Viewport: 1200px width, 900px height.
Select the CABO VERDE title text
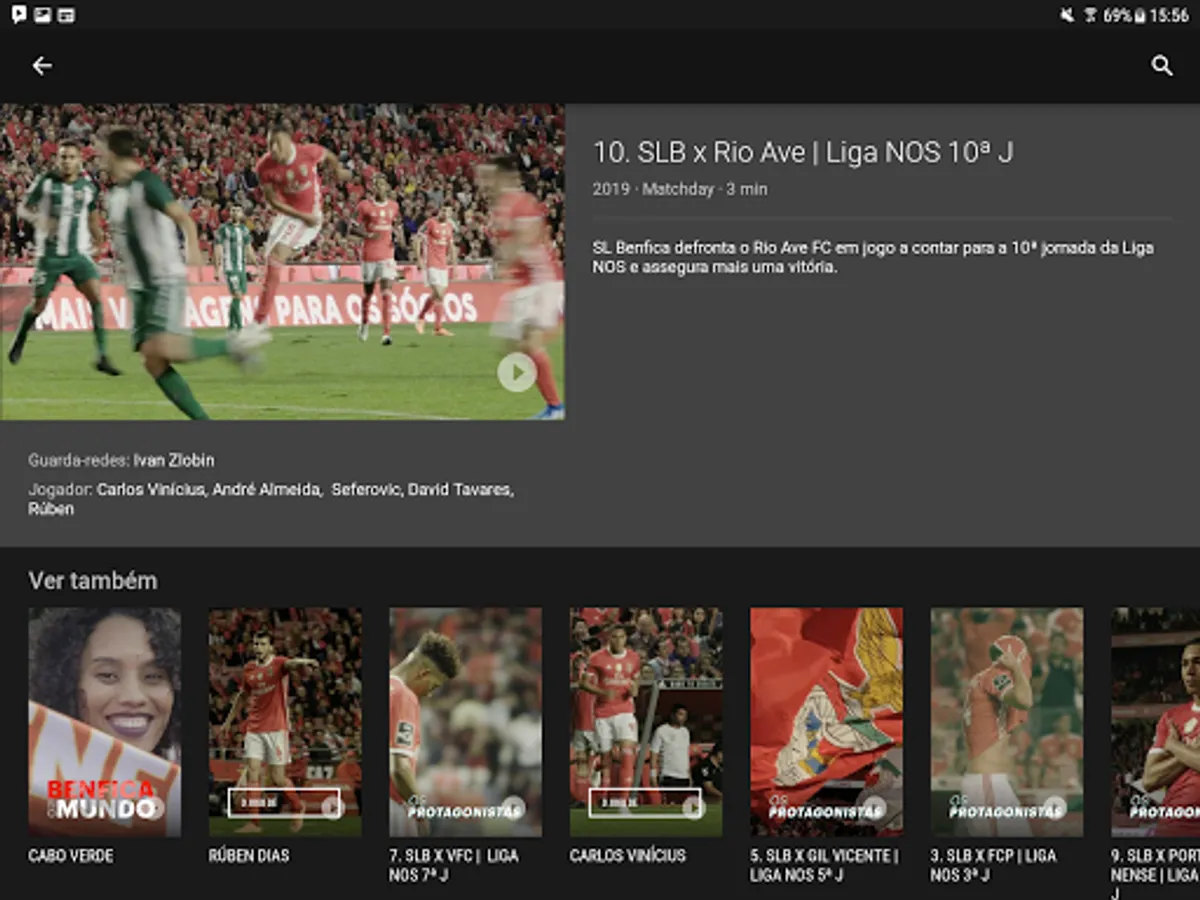(71, 856)
